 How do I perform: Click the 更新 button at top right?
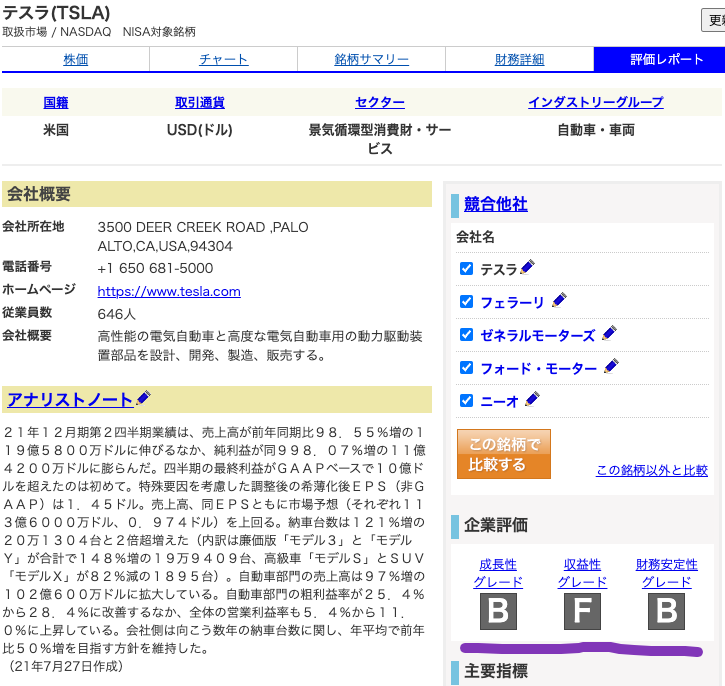click(713, 20)
